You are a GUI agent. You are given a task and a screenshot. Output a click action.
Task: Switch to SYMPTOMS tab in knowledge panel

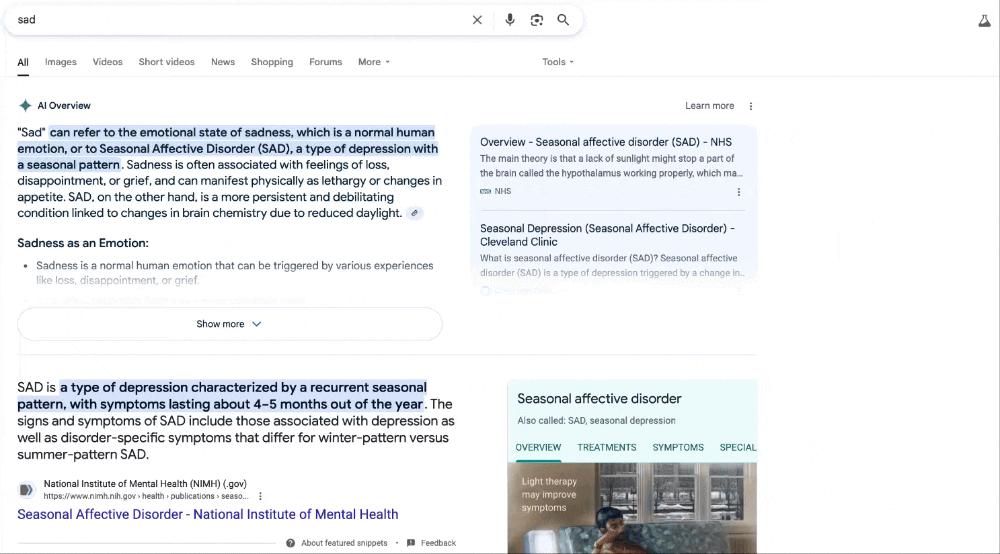click(678, 448)
